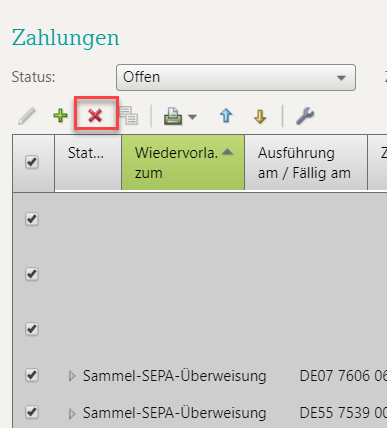Screen dimensions: 387x428
Task: Uncheck the second row checkbox below the header
Action: 32,274
